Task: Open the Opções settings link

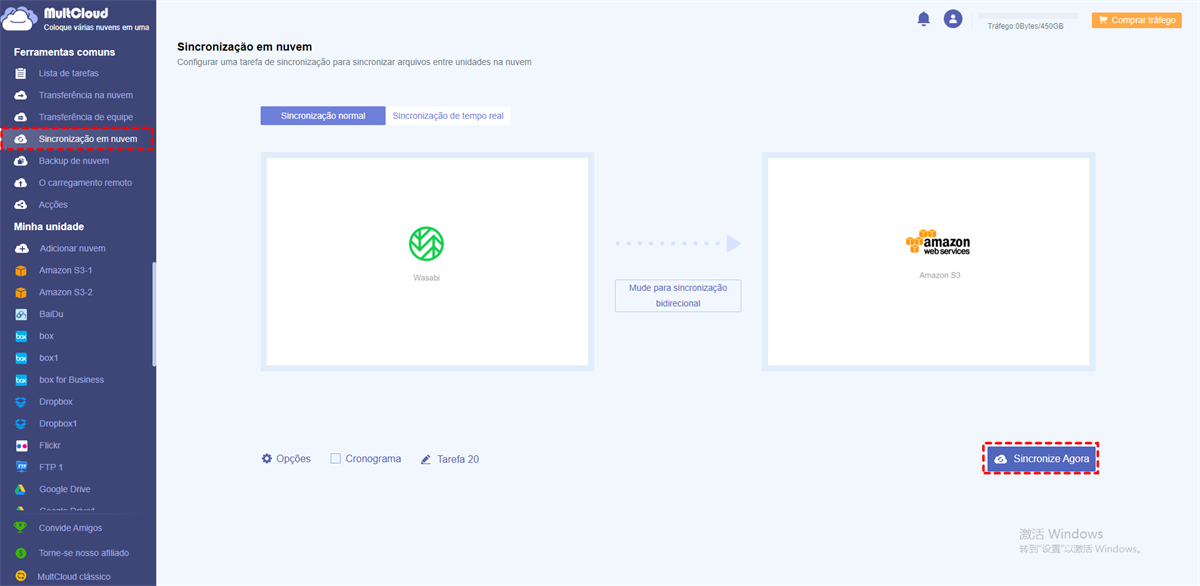Action: 286,459
